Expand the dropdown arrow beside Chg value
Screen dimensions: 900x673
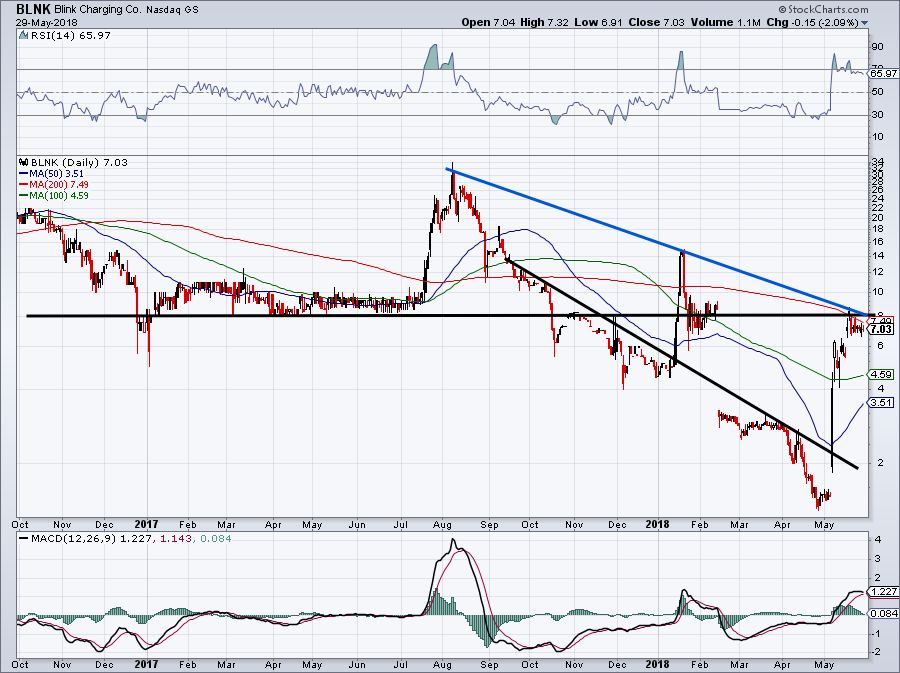pos(865,23)
